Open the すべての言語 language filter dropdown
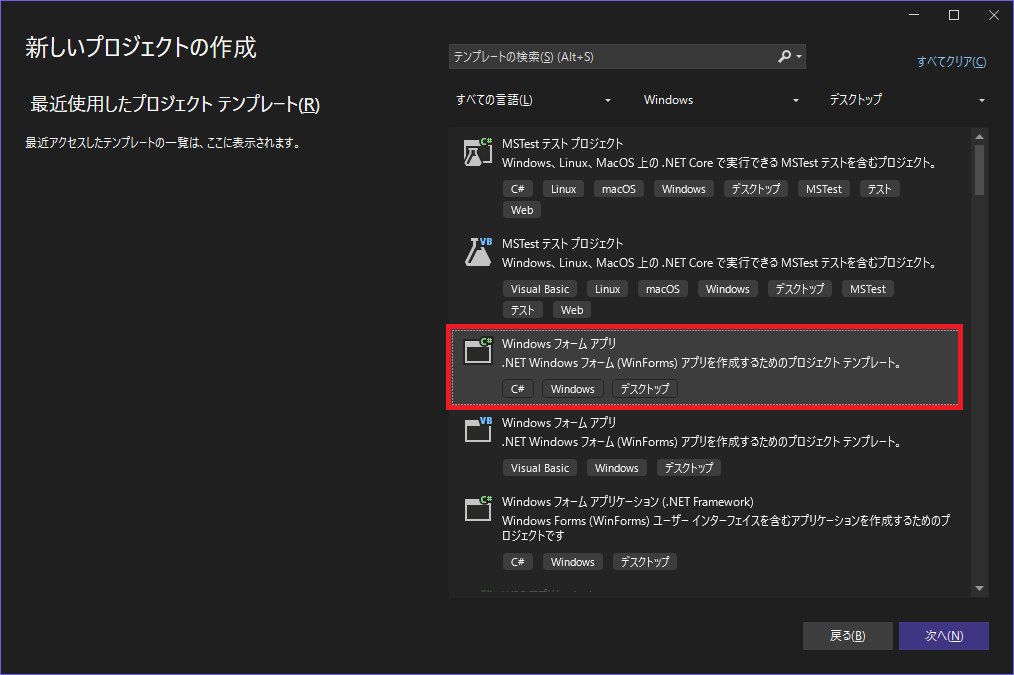The height and width of the screenshot is (675, 1014). pyautogui.click(x=534, y=100)
